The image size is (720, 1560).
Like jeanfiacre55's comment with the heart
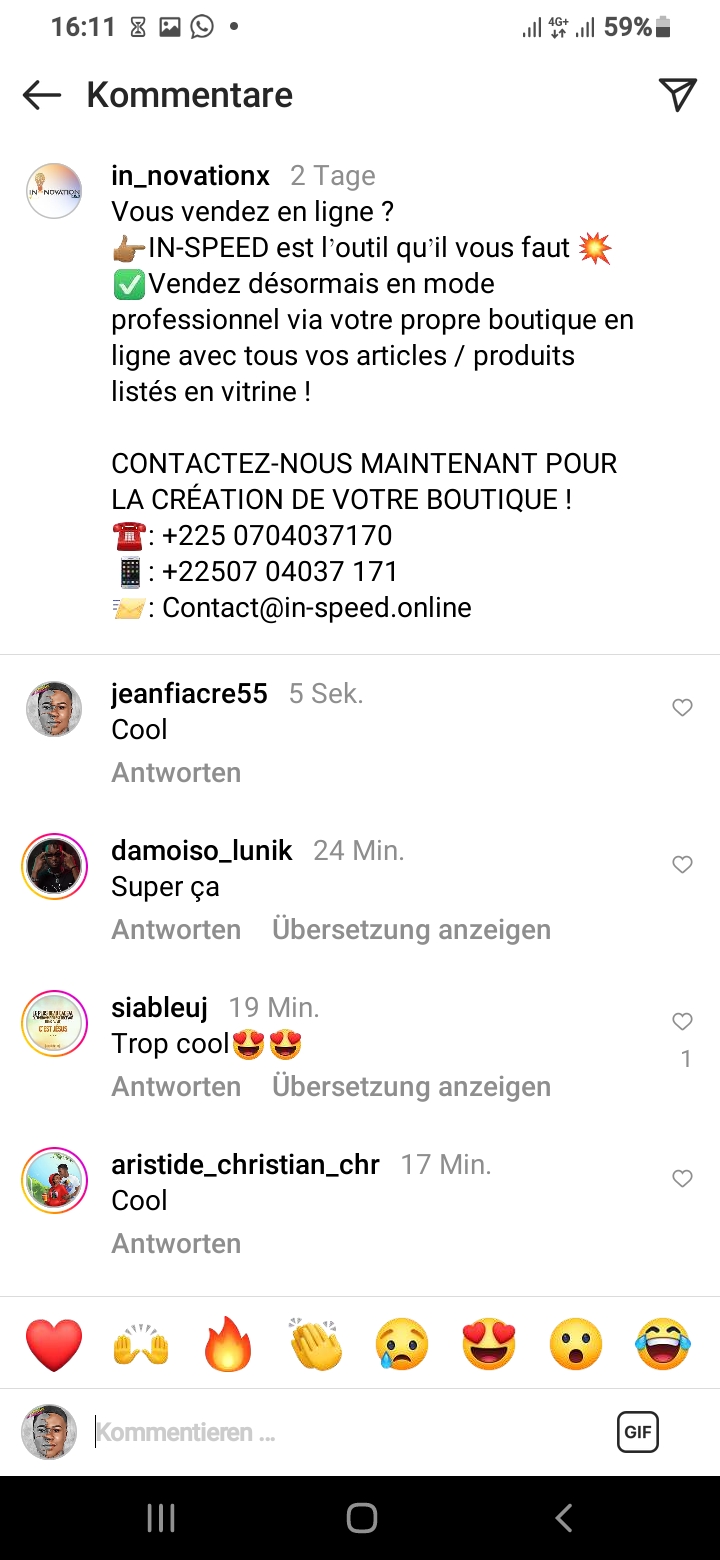pos(682,708)
